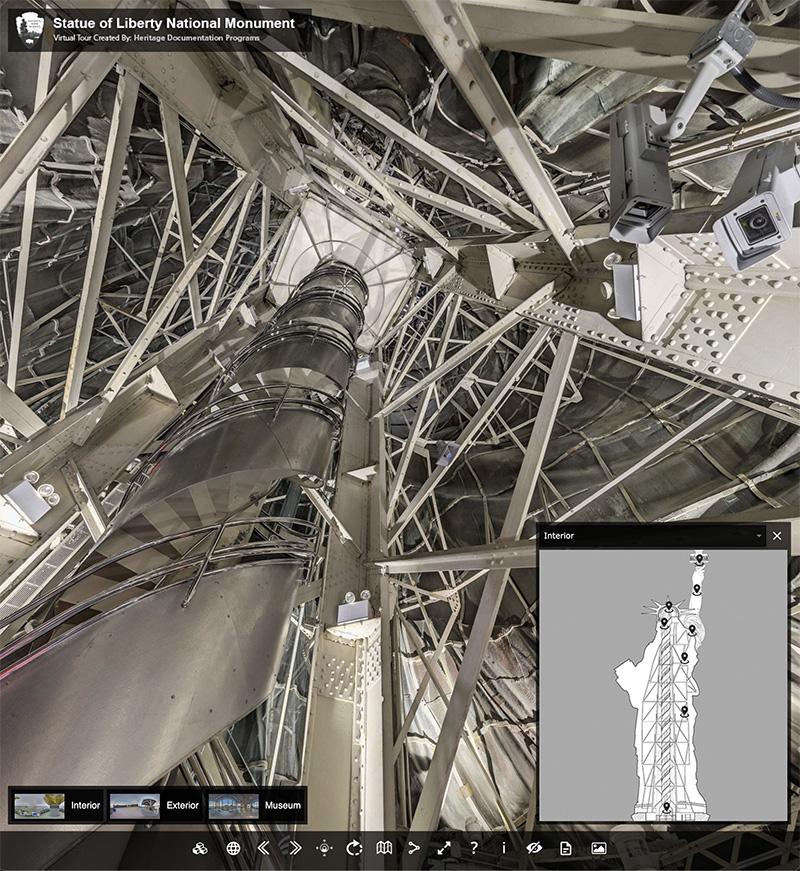Switch to the Interior tour group
Viewport: 800px width, 871px height.
click(x=57, y=805)
